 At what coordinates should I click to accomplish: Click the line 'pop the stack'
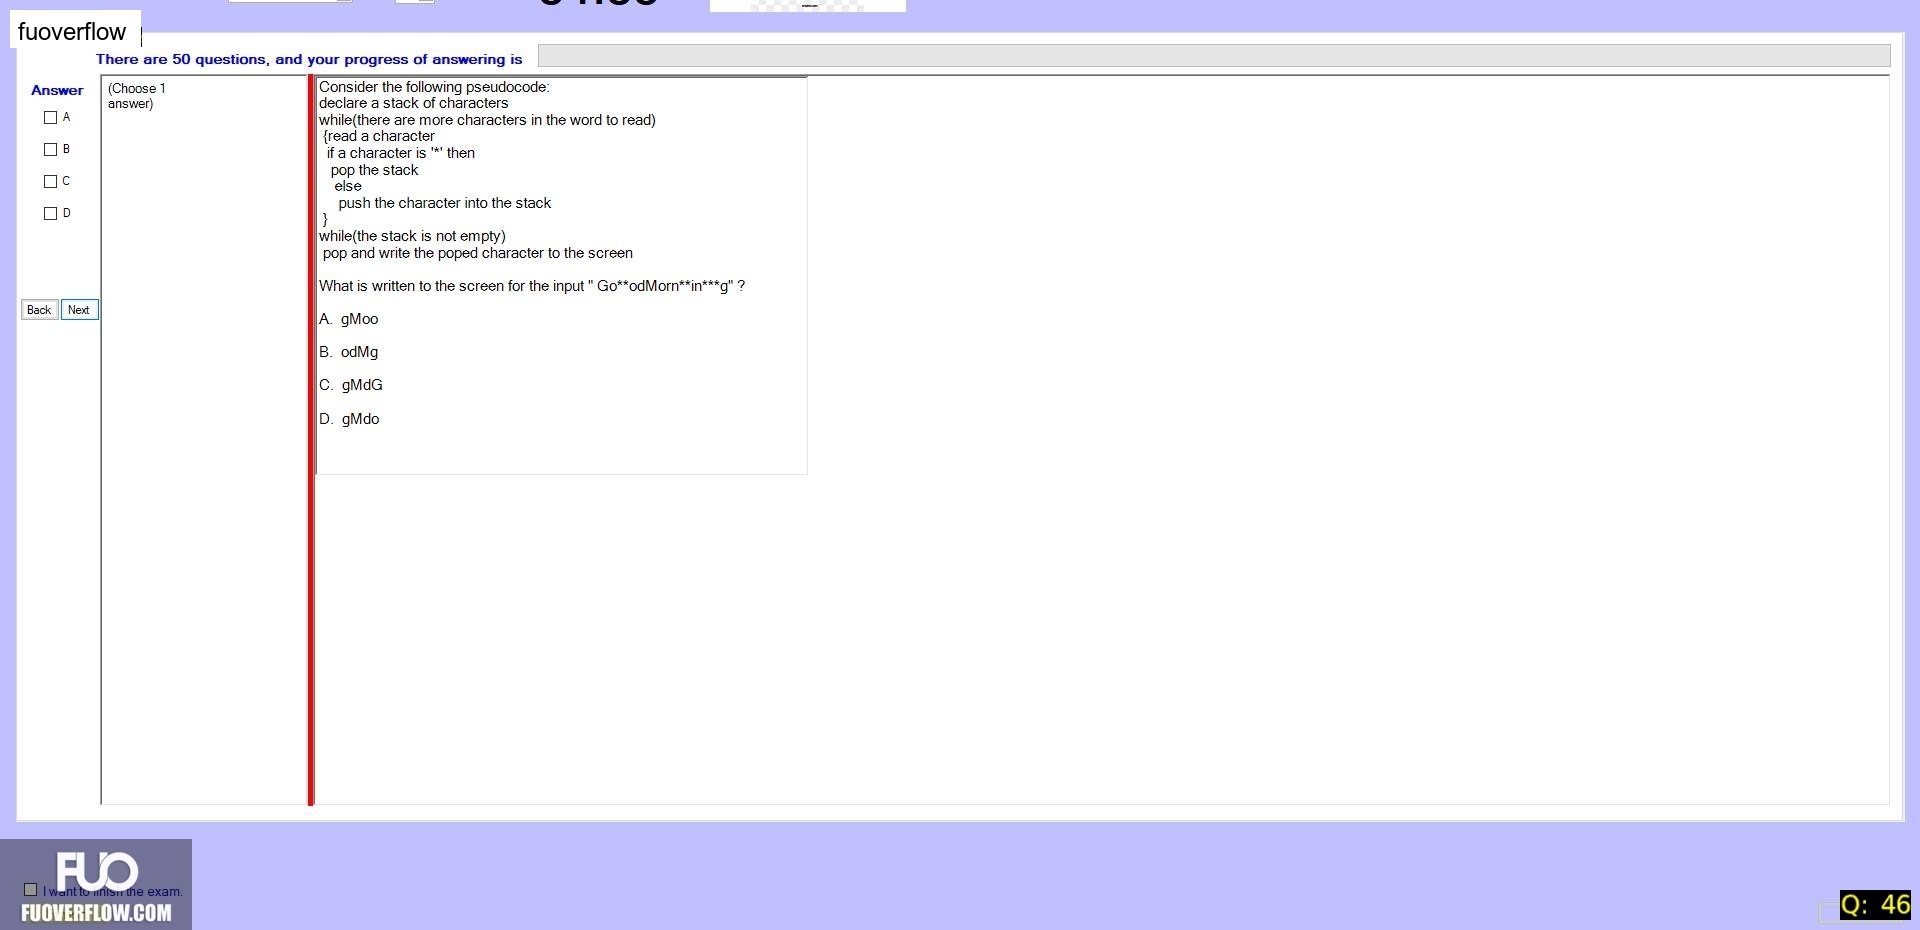pyautogui.click(x=374, y=170)
